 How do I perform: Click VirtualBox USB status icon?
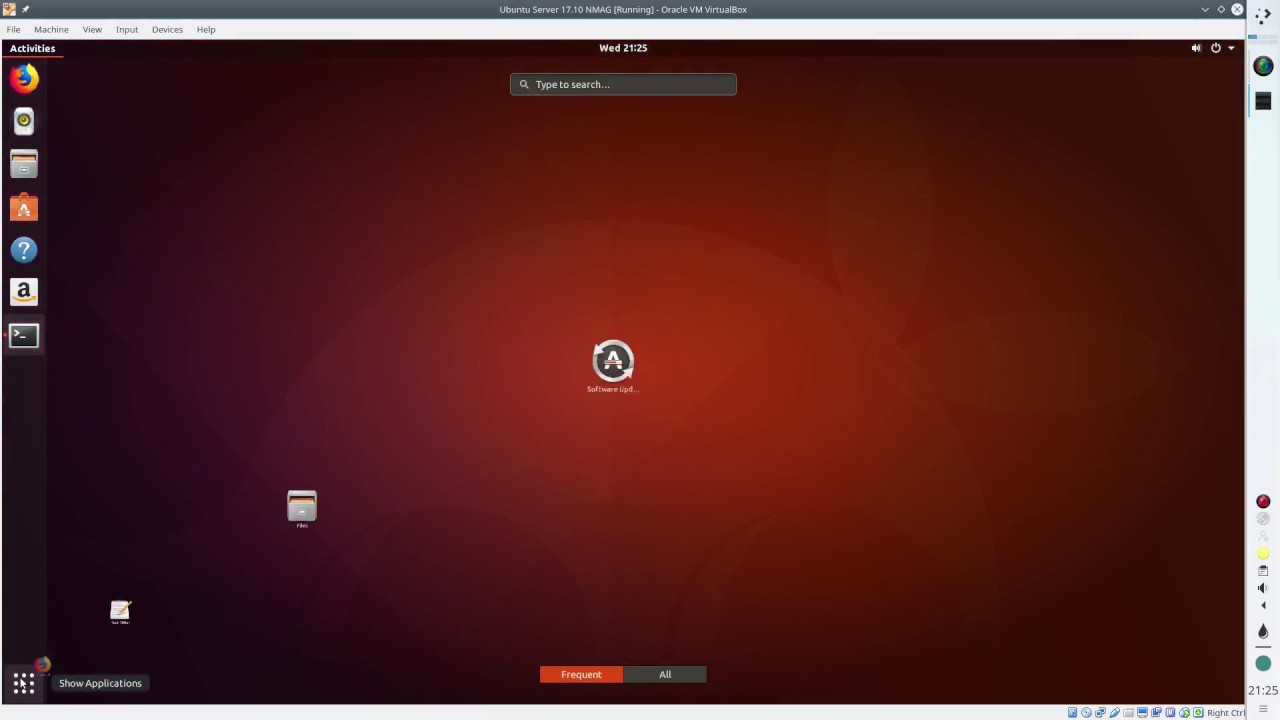click(x=1114, y=713)
